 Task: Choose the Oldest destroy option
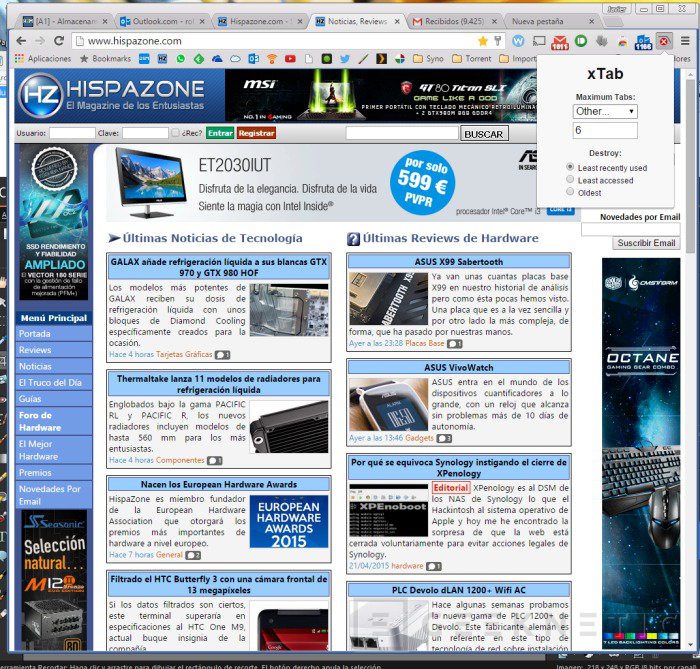point(570,192)
